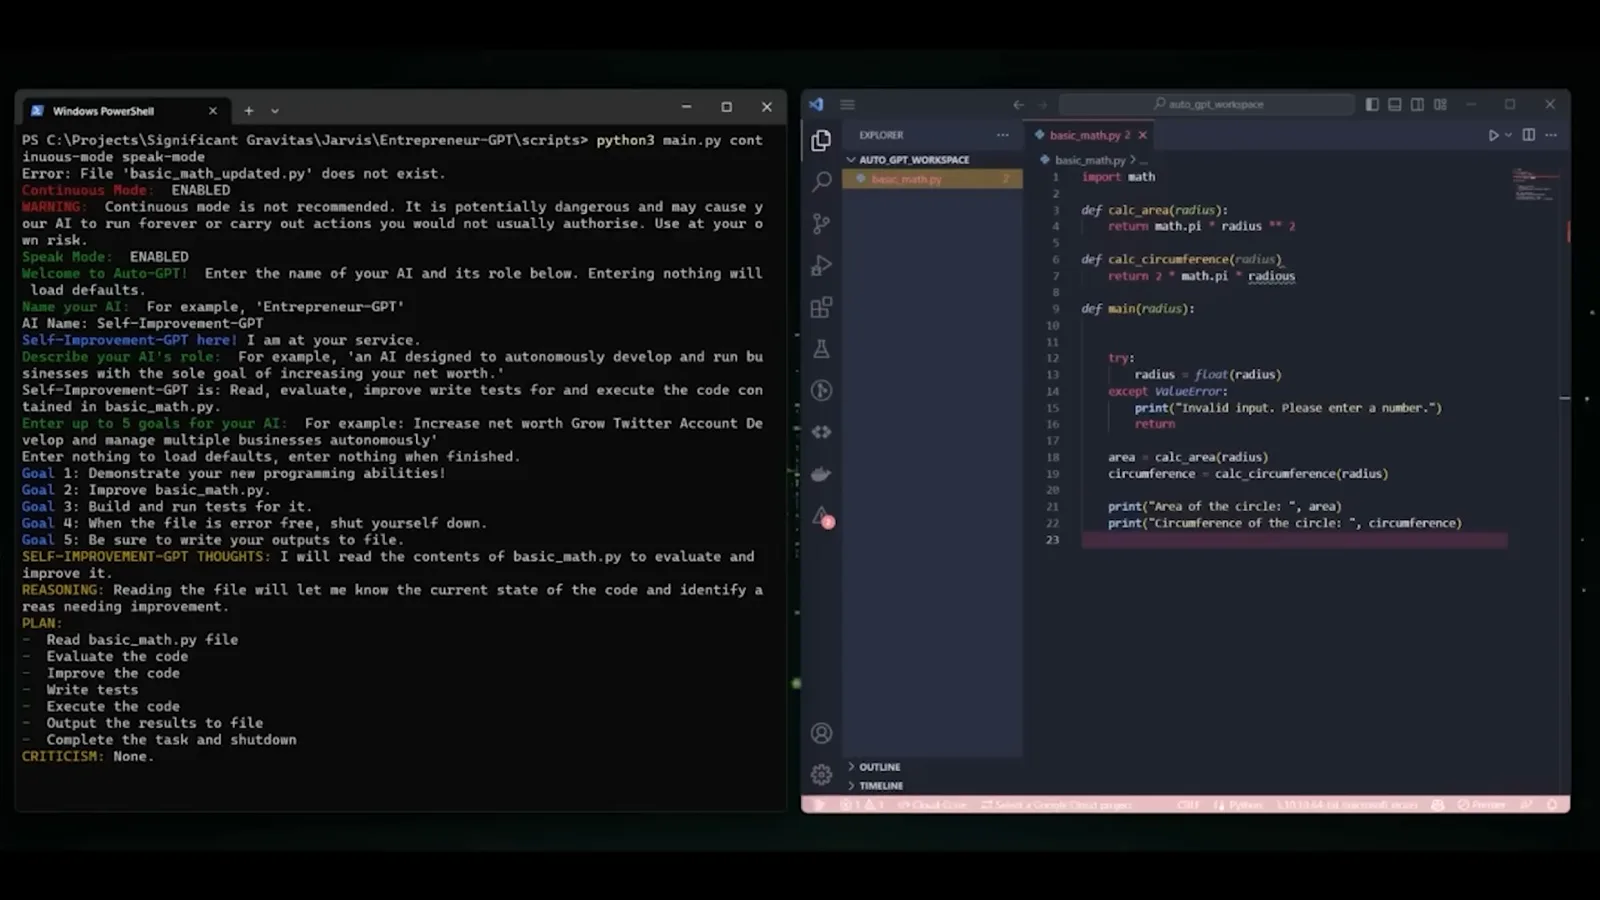Customize layout in VS Code title bar

click(1440, 104)
